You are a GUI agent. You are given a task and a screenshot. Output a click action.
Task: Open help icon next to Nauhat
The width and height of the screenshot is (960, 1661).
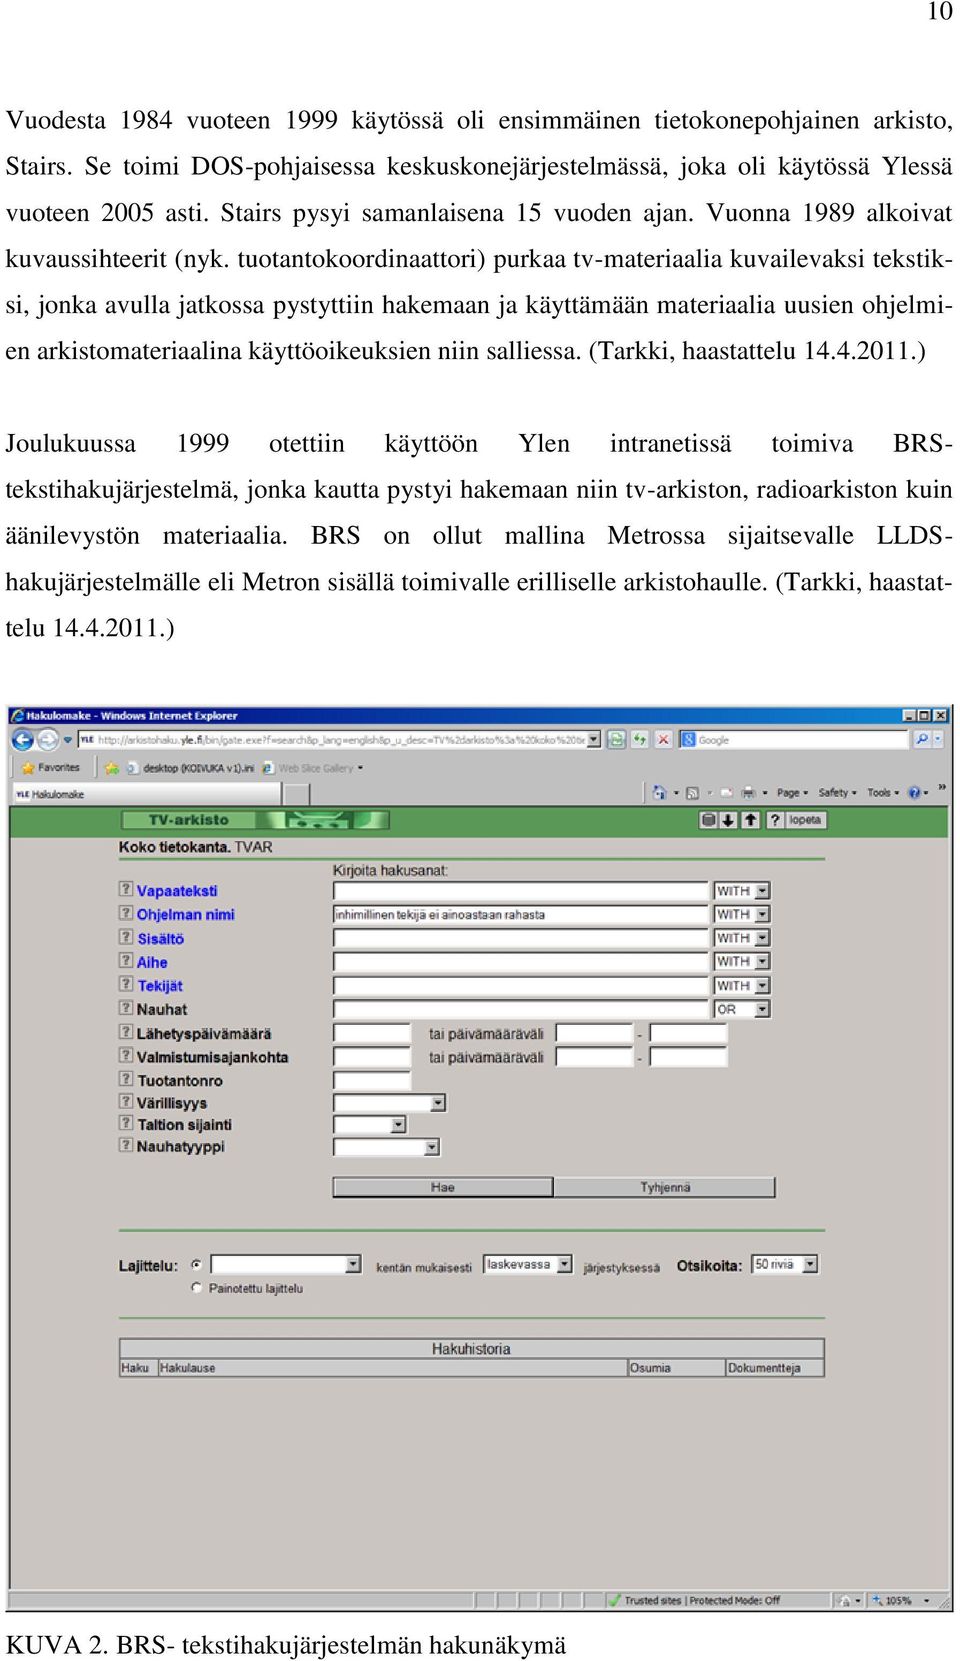[x=126, y=1008]
